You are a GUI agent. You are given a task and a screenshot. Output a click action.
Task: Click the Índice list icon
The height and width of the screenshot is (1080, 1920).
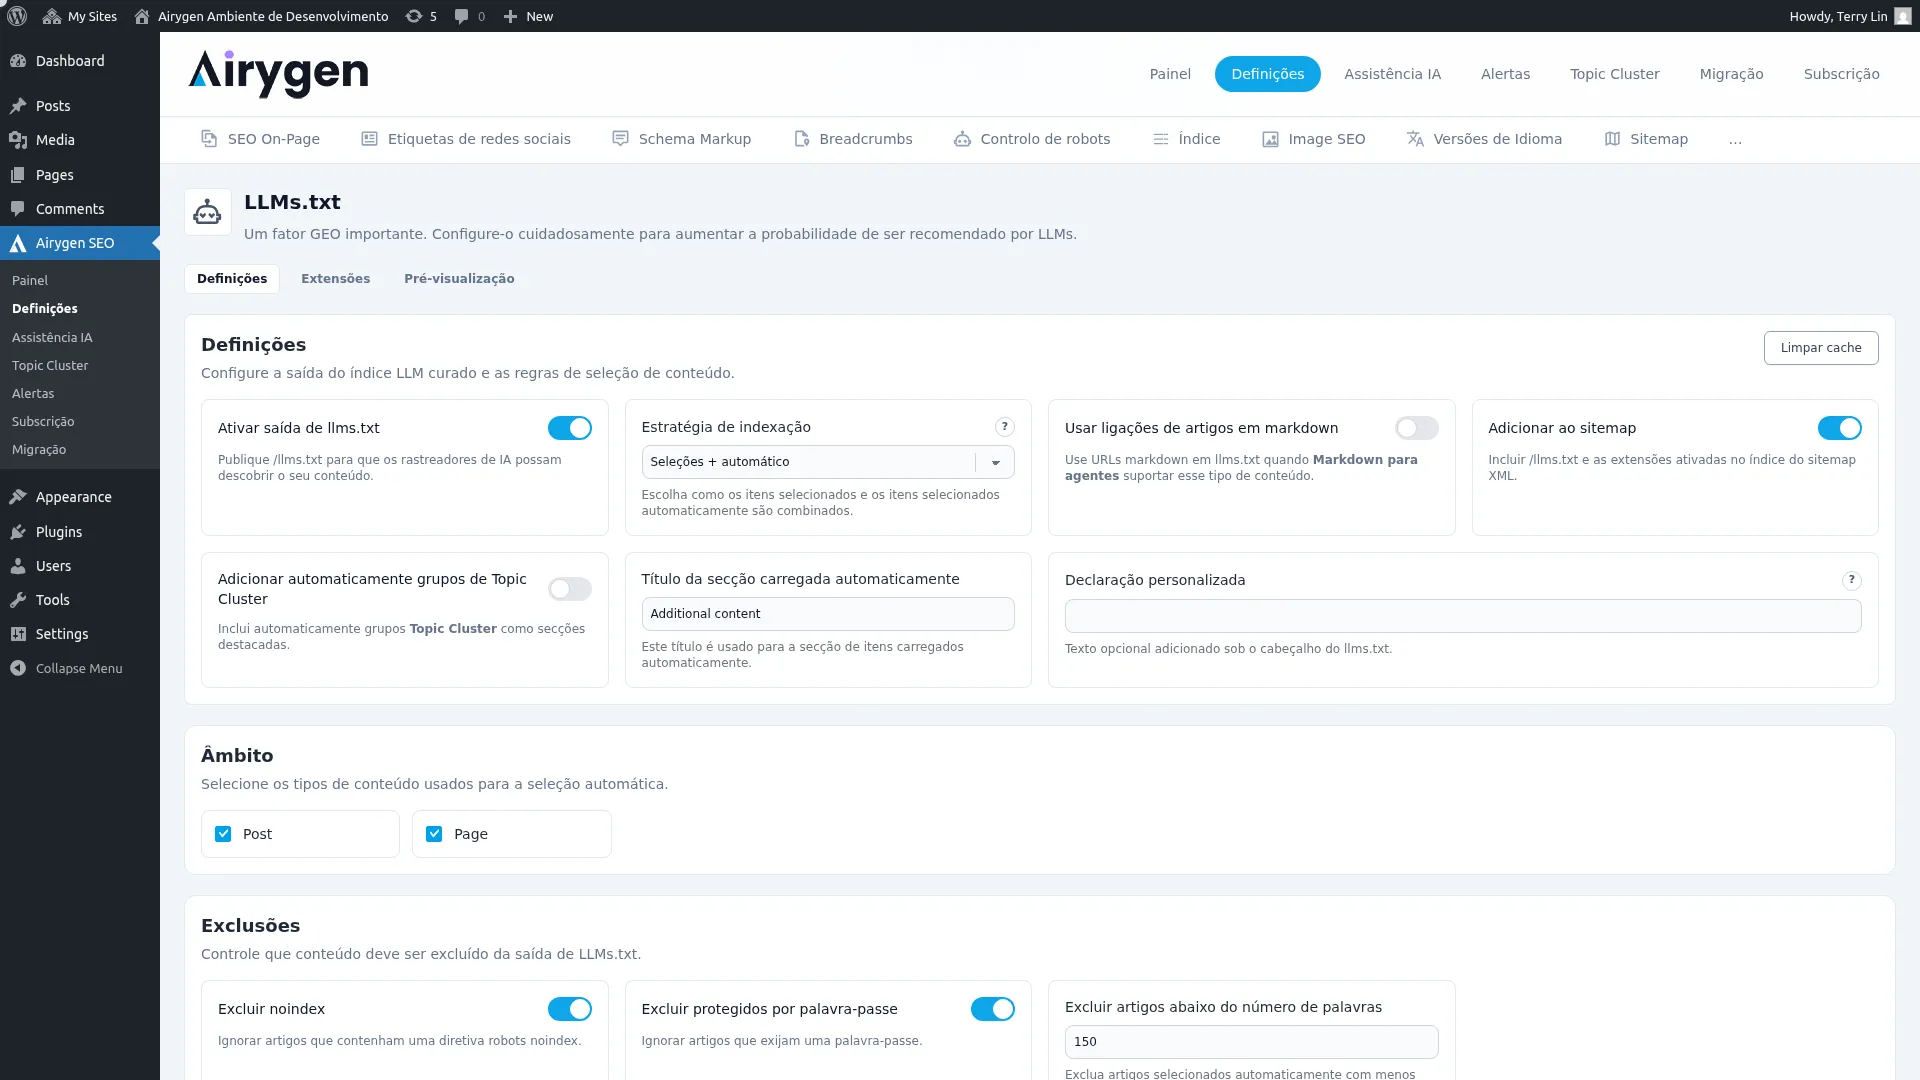[1160, 139]
